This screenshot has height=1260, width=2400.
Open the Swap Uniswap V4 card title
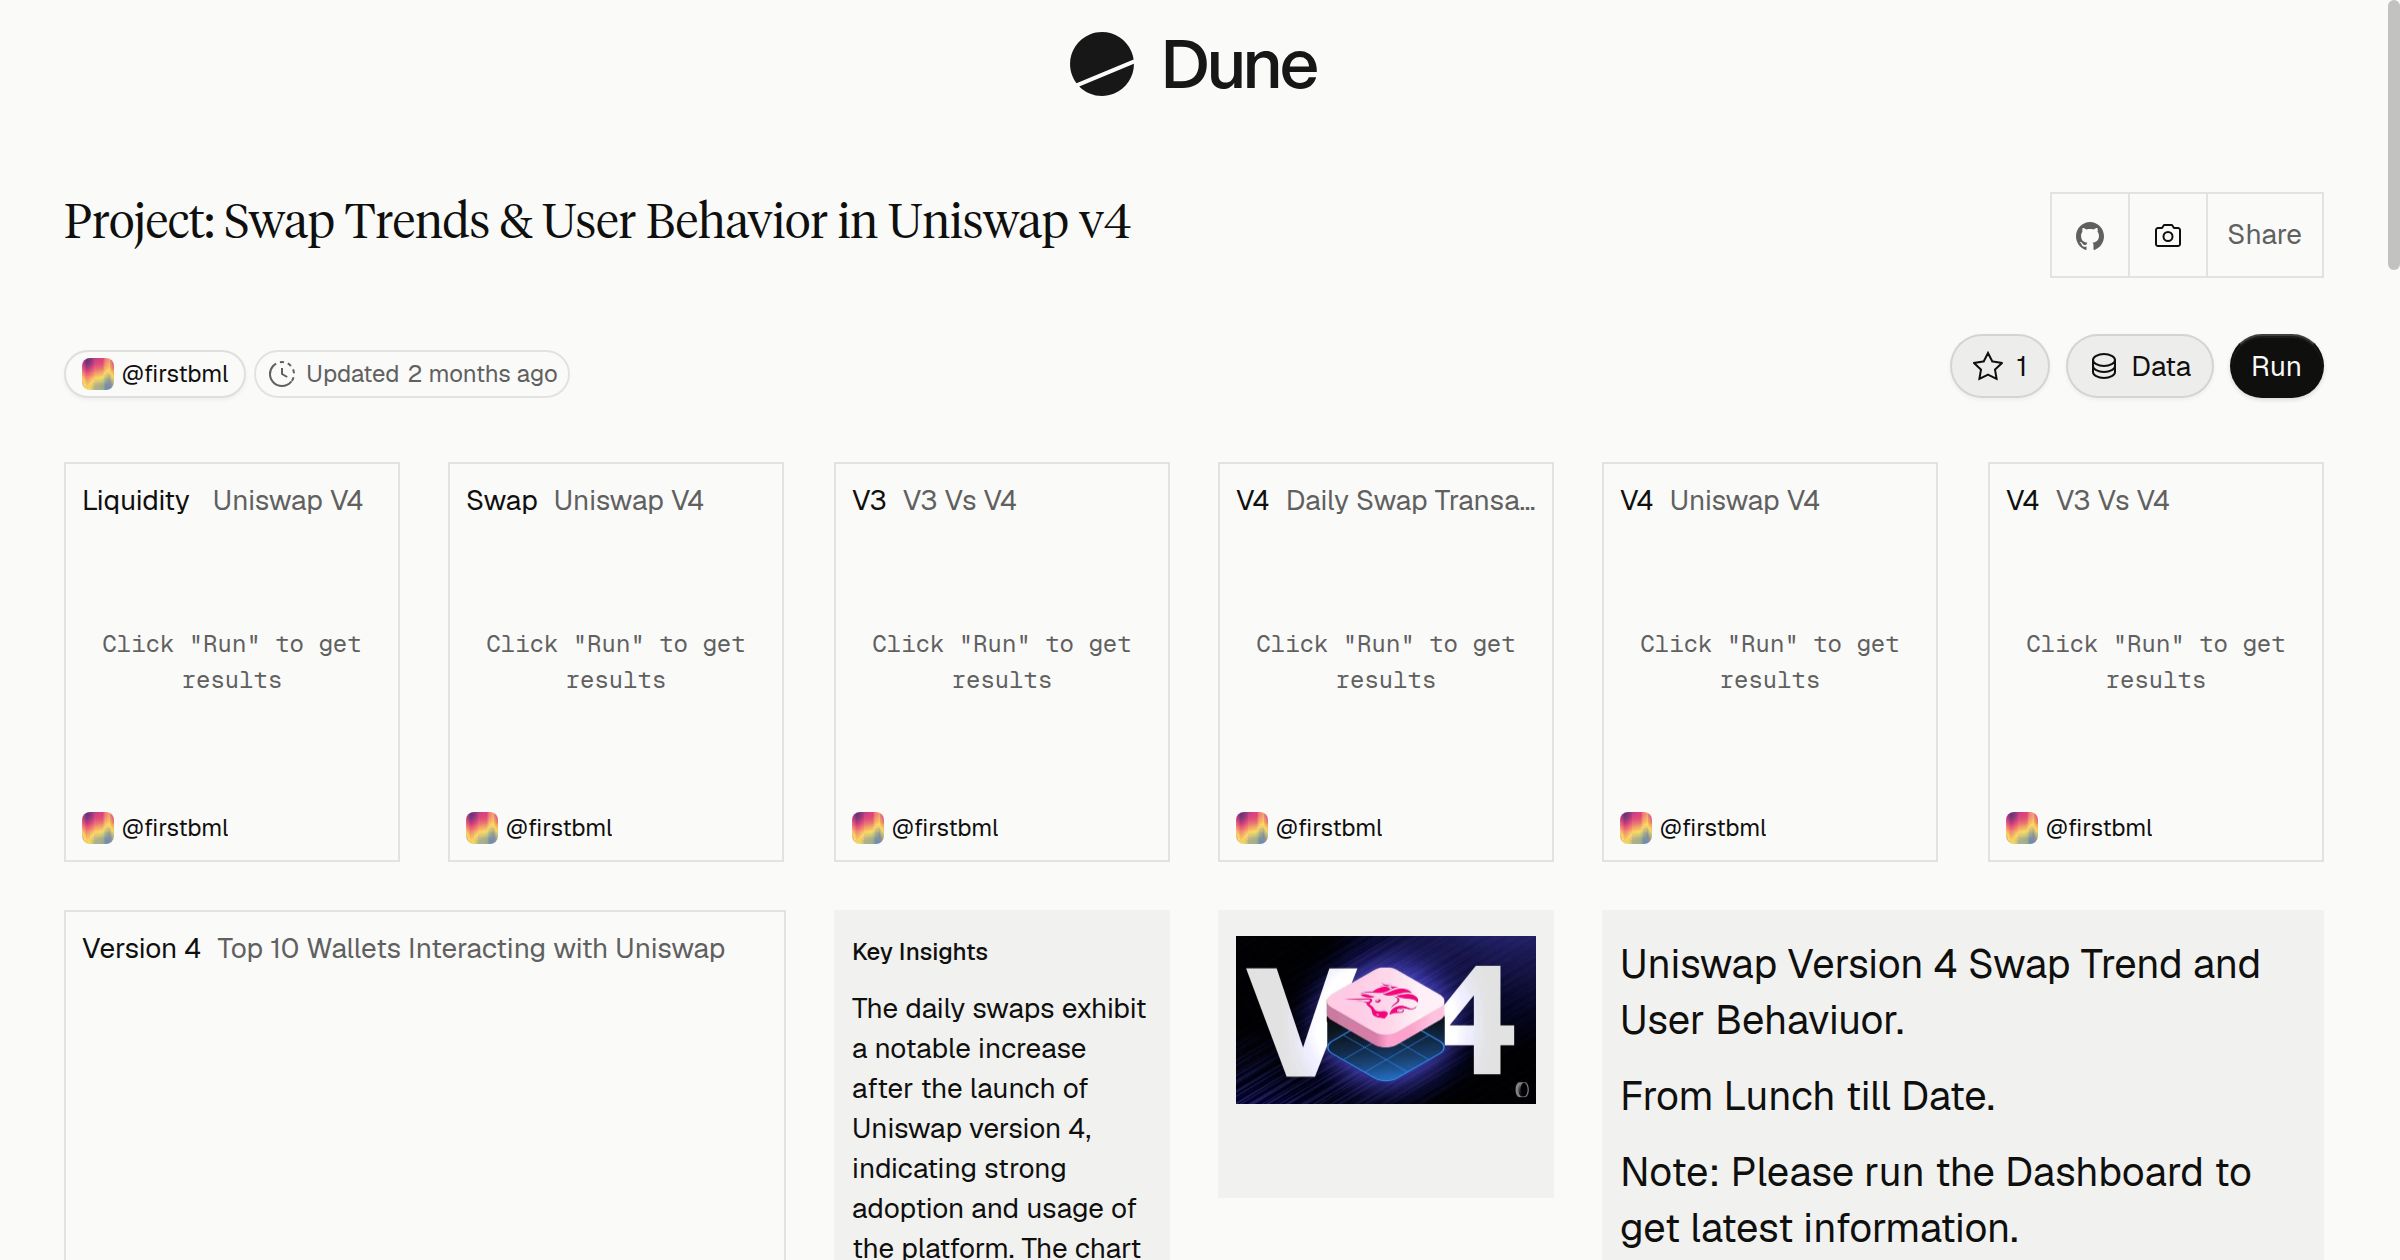click(x=585, y=500)
